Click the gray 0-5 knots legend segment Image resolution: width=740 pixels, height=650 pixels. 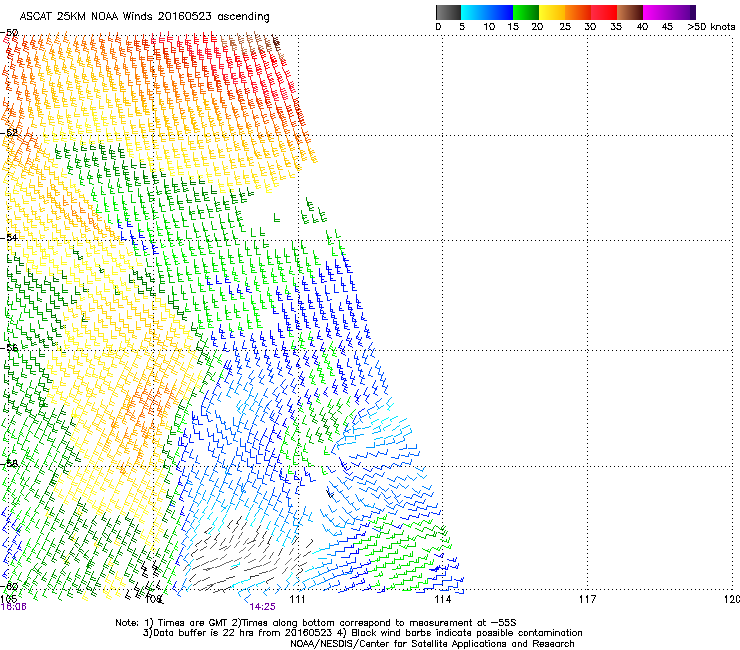tap(448, 12)
